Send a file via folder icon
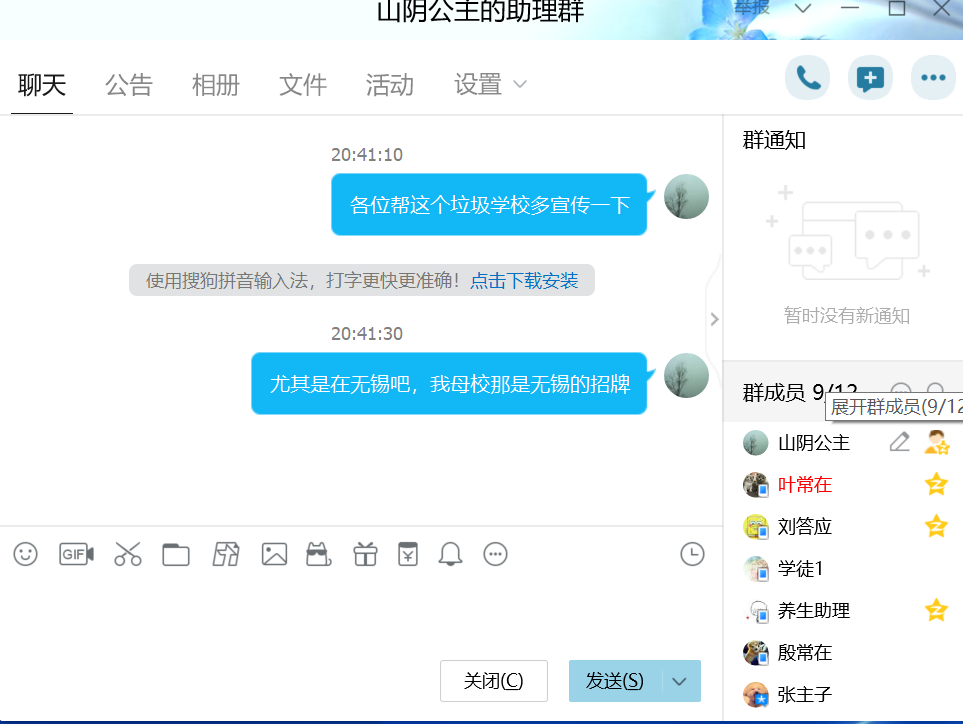The height and width of the screenshot is (724, 963). click(176, 555)
